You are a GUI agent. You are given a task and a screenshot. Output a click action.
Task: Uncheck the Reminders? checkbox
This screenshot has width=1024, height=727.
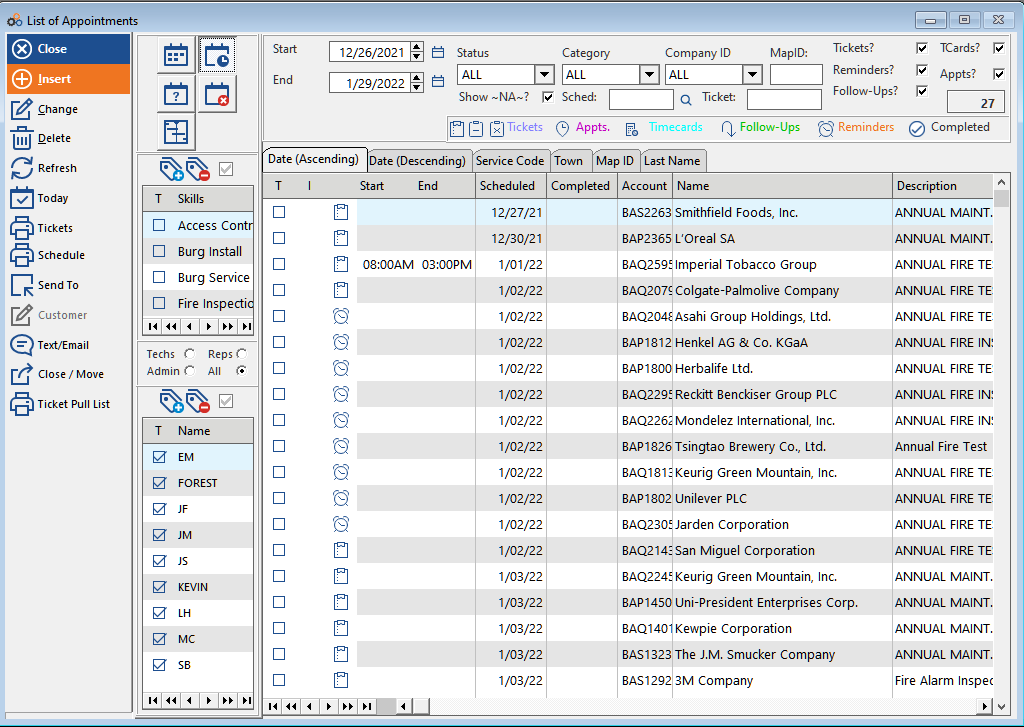click(x=922, y=70)
